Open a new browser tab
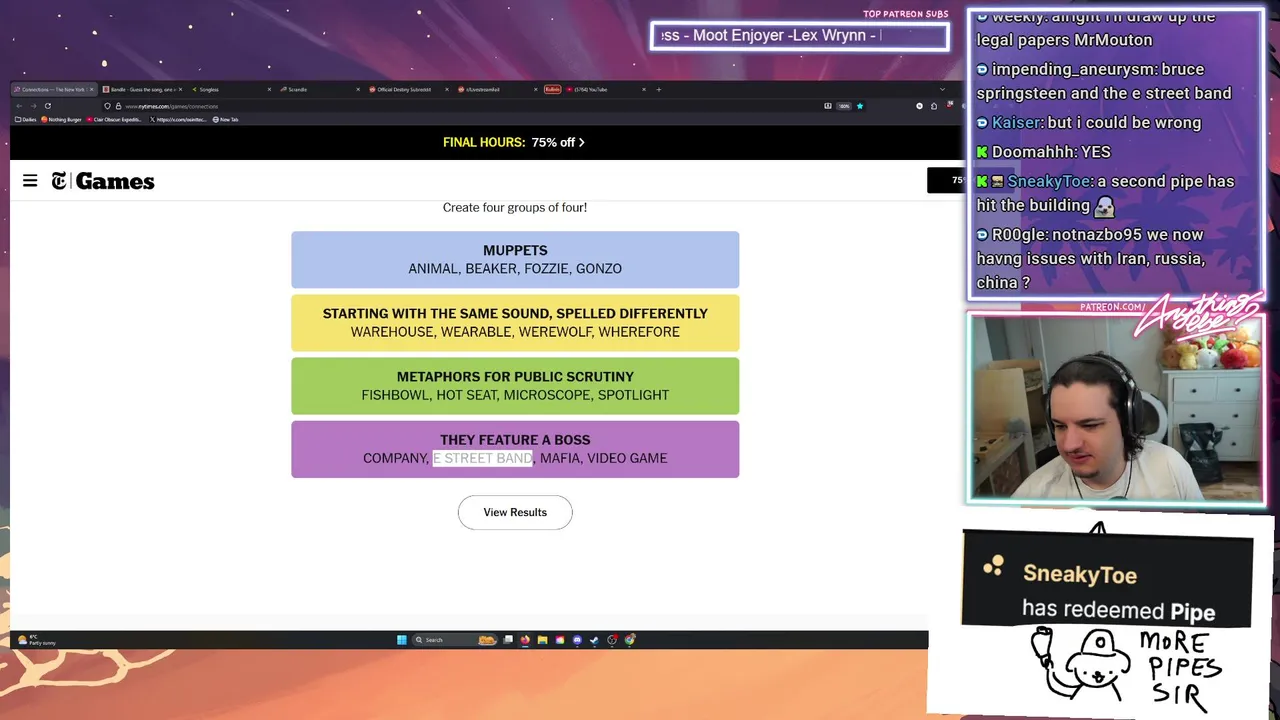 pos(658,89)
